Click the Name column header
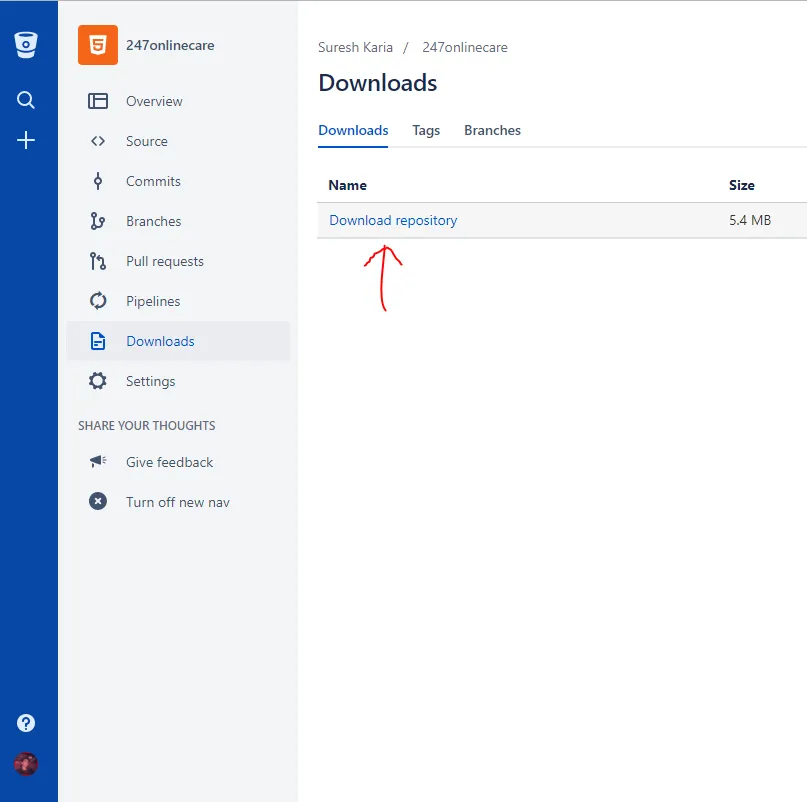Viewport: 807px width, 802px height. click(347, 185)
